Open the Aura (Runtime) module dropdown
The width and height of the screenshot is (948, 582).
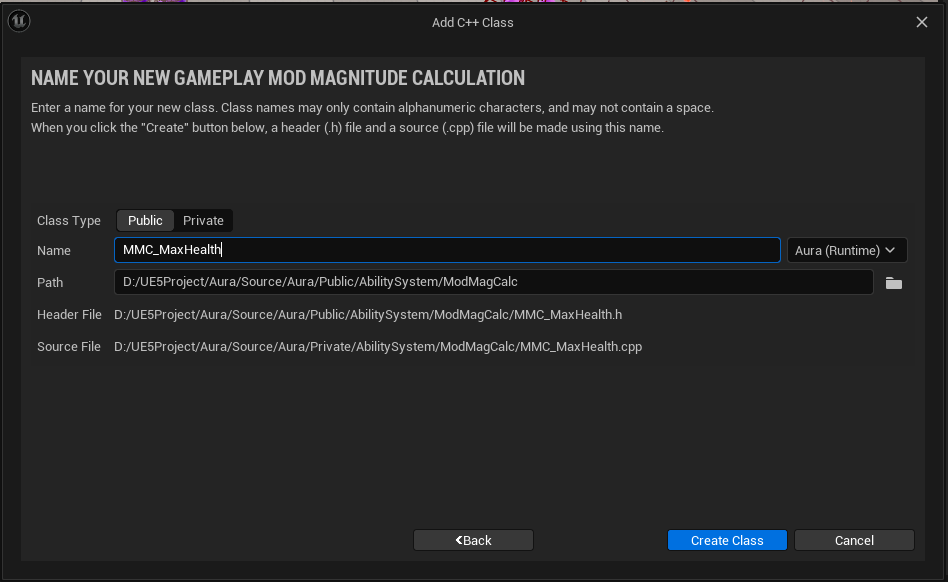click(x=846, y=250)
